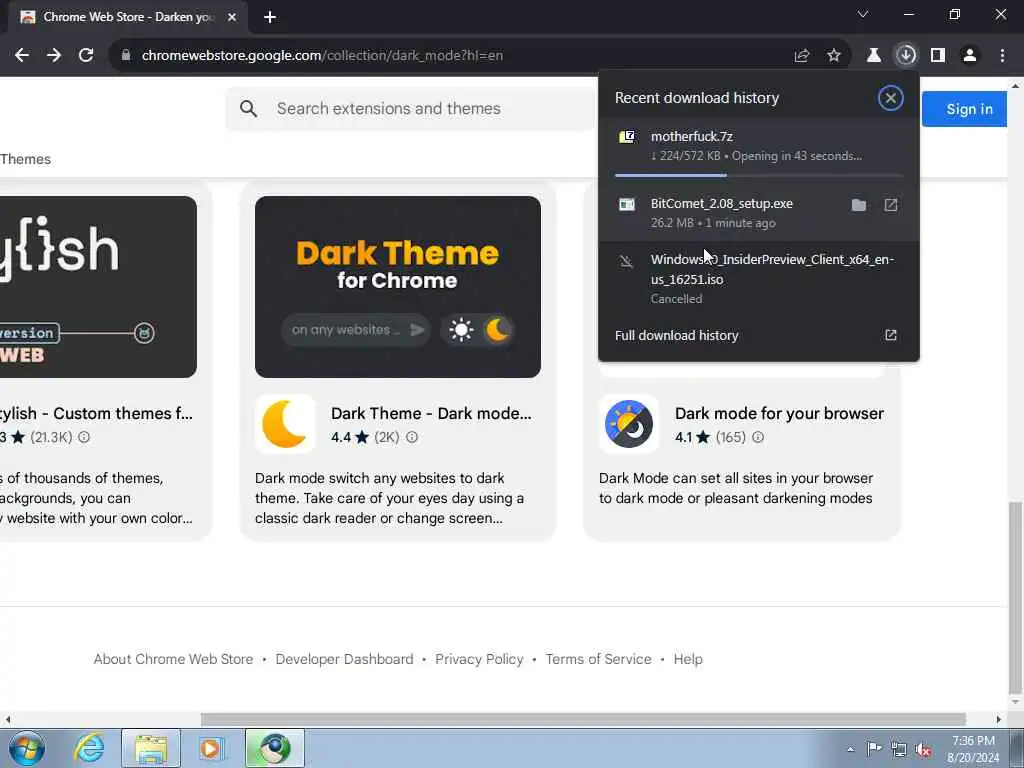1024x768 pixels.
Task: Click the Sign in button
Action: [x=964, y=109]
